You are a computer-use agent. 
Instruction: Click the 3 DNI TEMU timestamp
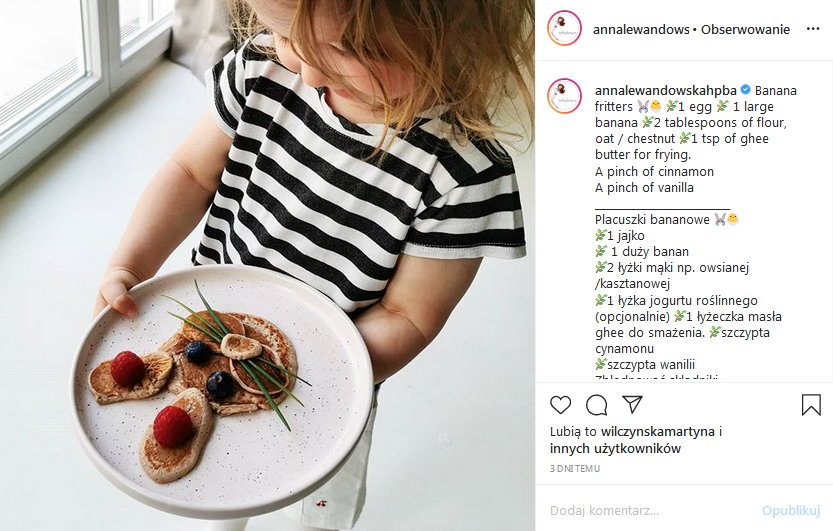(575, 469)
